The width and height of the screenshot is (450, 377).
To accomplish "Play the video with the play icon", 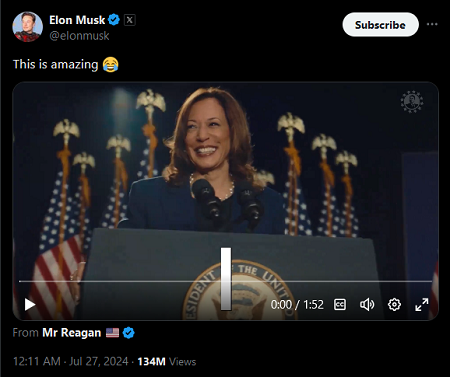I will click(30, 304).
